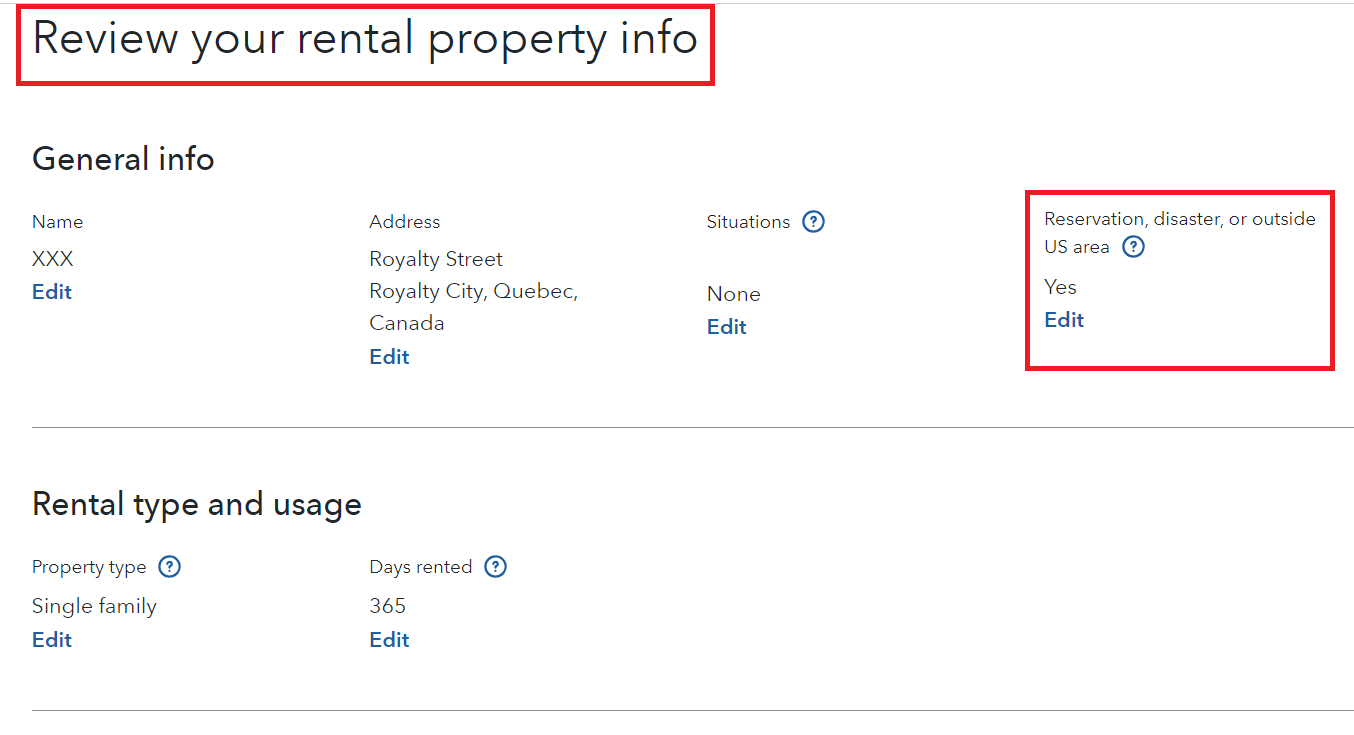Click the 'Single family' property type value

94,606
